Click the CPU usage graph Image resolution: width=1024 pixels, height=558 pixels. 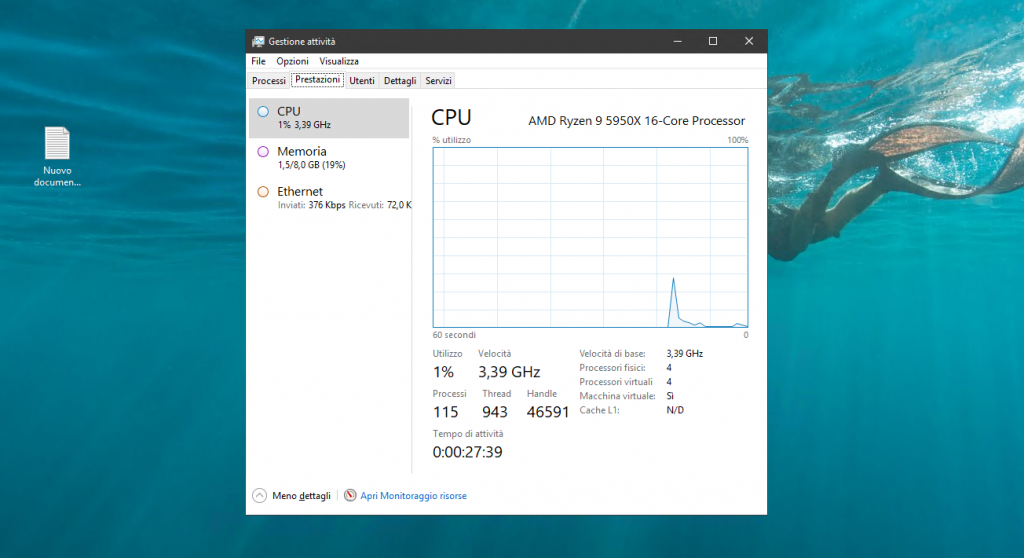tap(590, 237)
